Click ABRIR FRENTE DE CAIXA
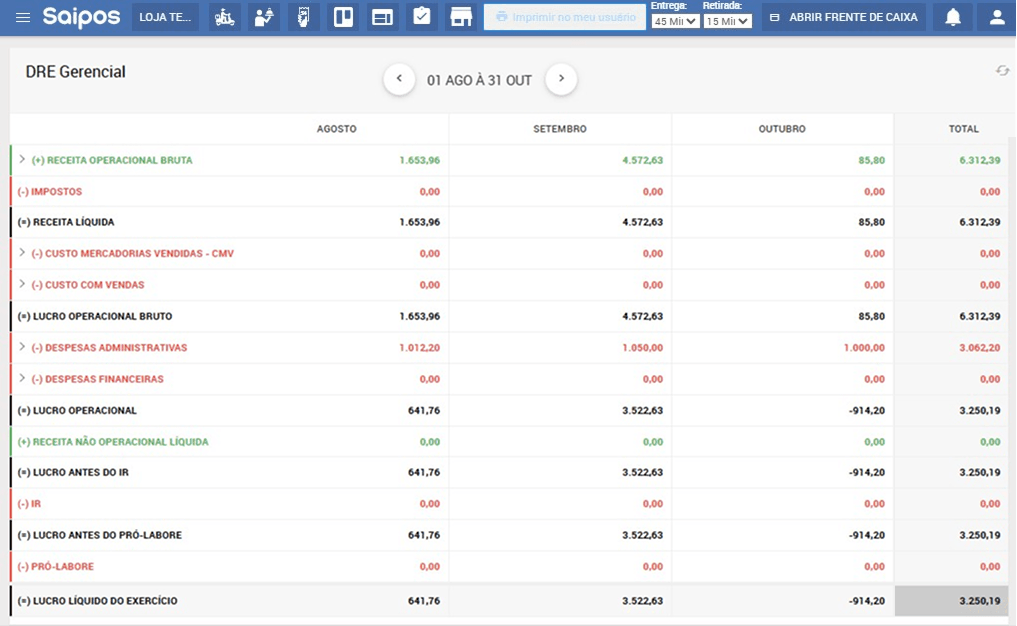 pos(840,16)
